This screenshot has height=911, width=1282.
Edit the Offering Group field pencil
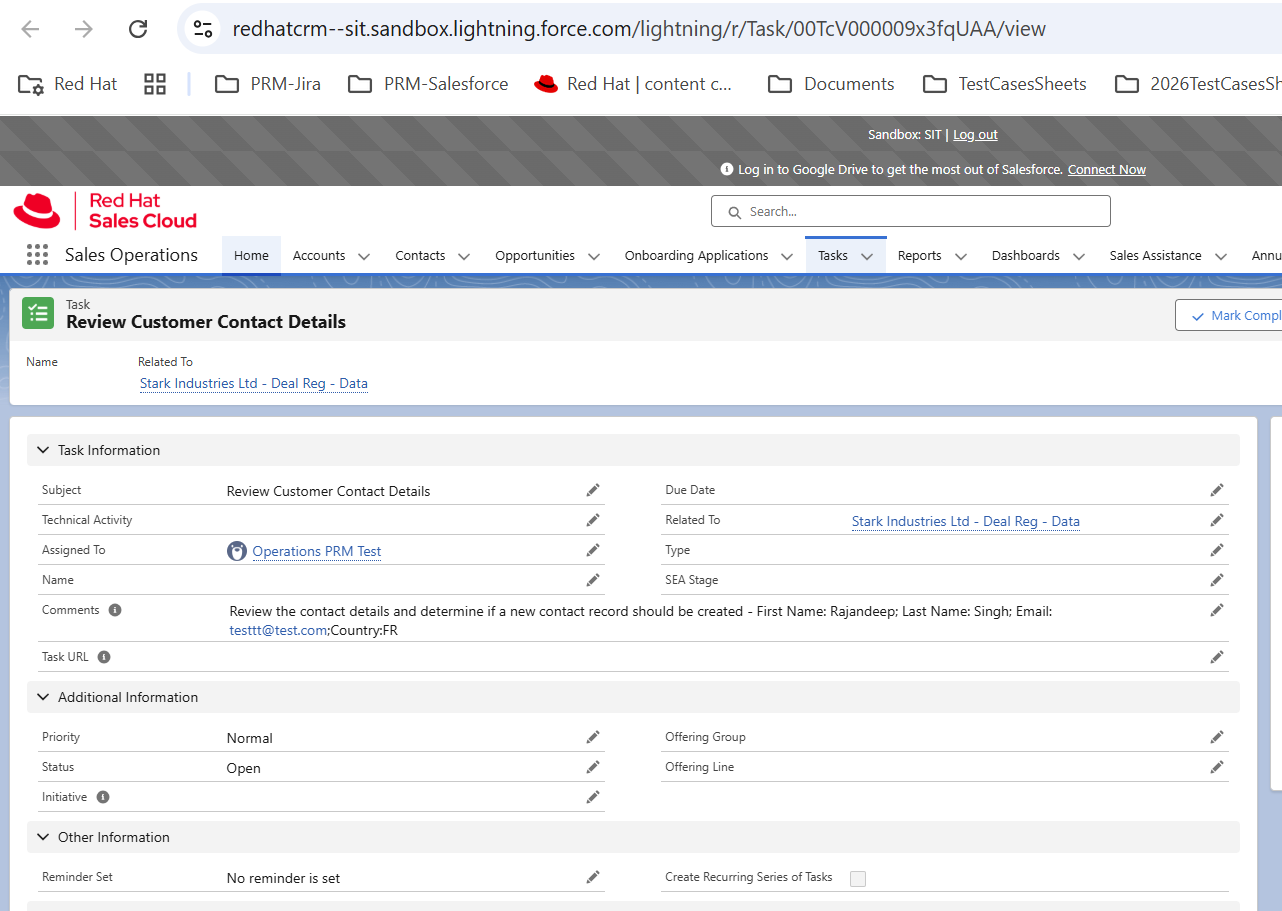1217,737
